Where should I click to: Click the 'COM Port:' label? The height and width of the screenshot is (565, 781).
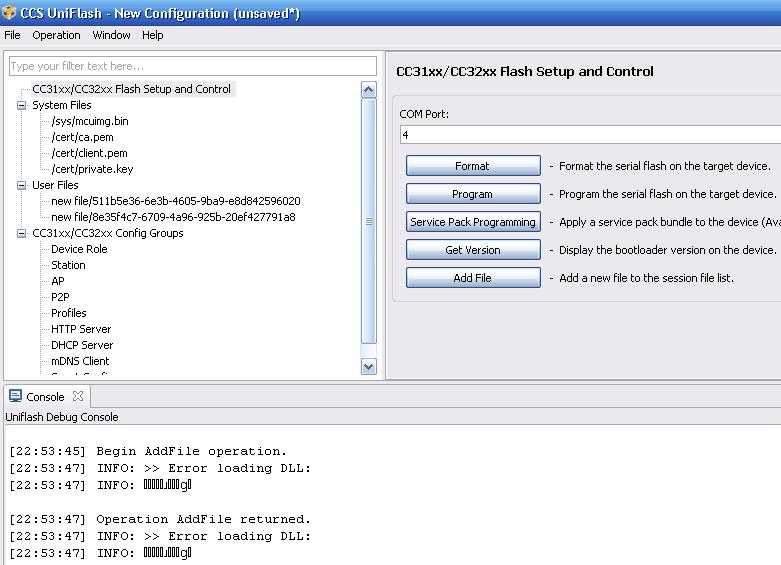point(424,114)
